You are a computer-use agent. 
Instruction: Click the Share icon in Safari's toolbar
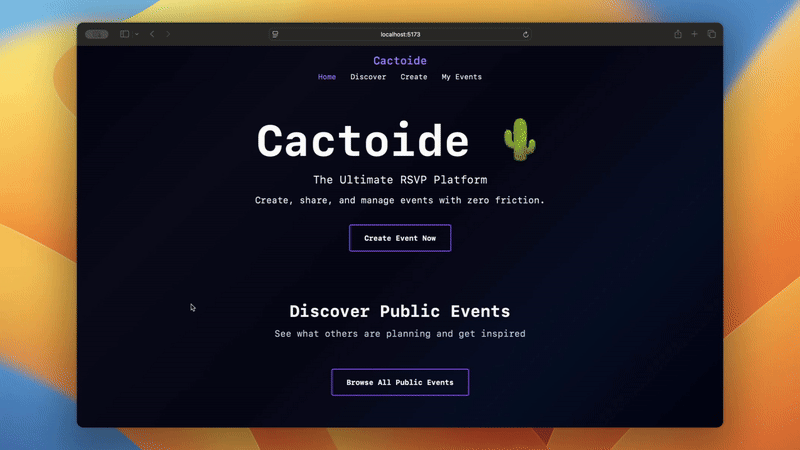tap(678, 34)
